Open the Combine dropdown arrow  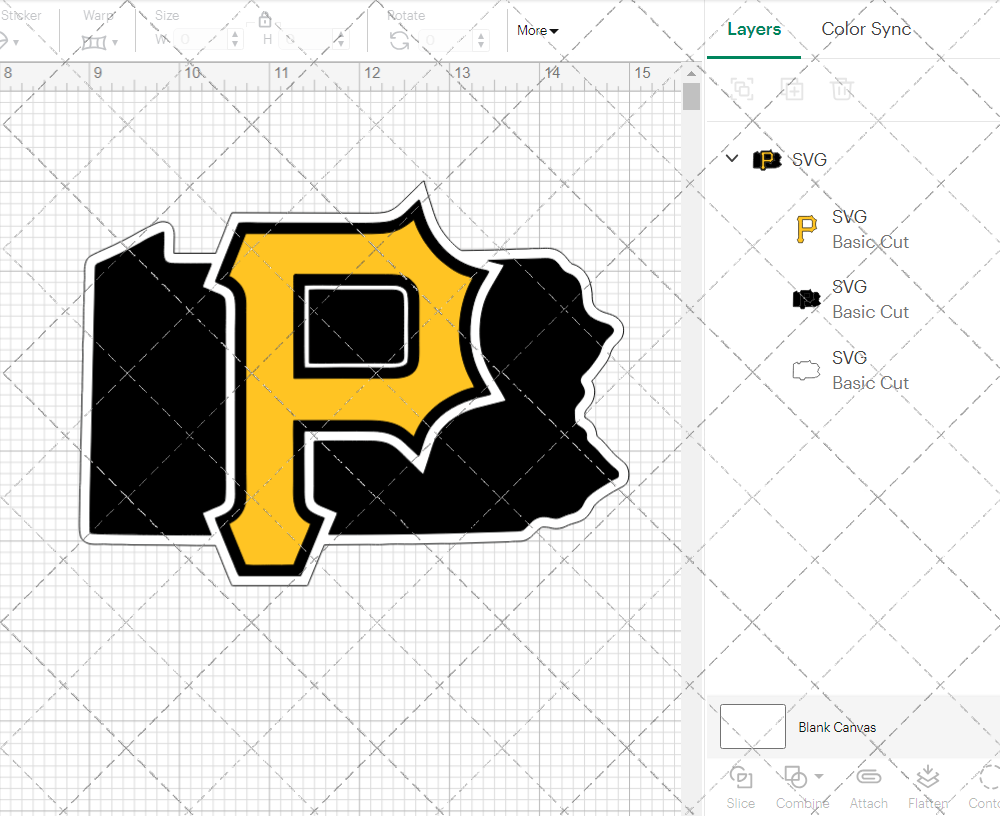coord(819,776)
